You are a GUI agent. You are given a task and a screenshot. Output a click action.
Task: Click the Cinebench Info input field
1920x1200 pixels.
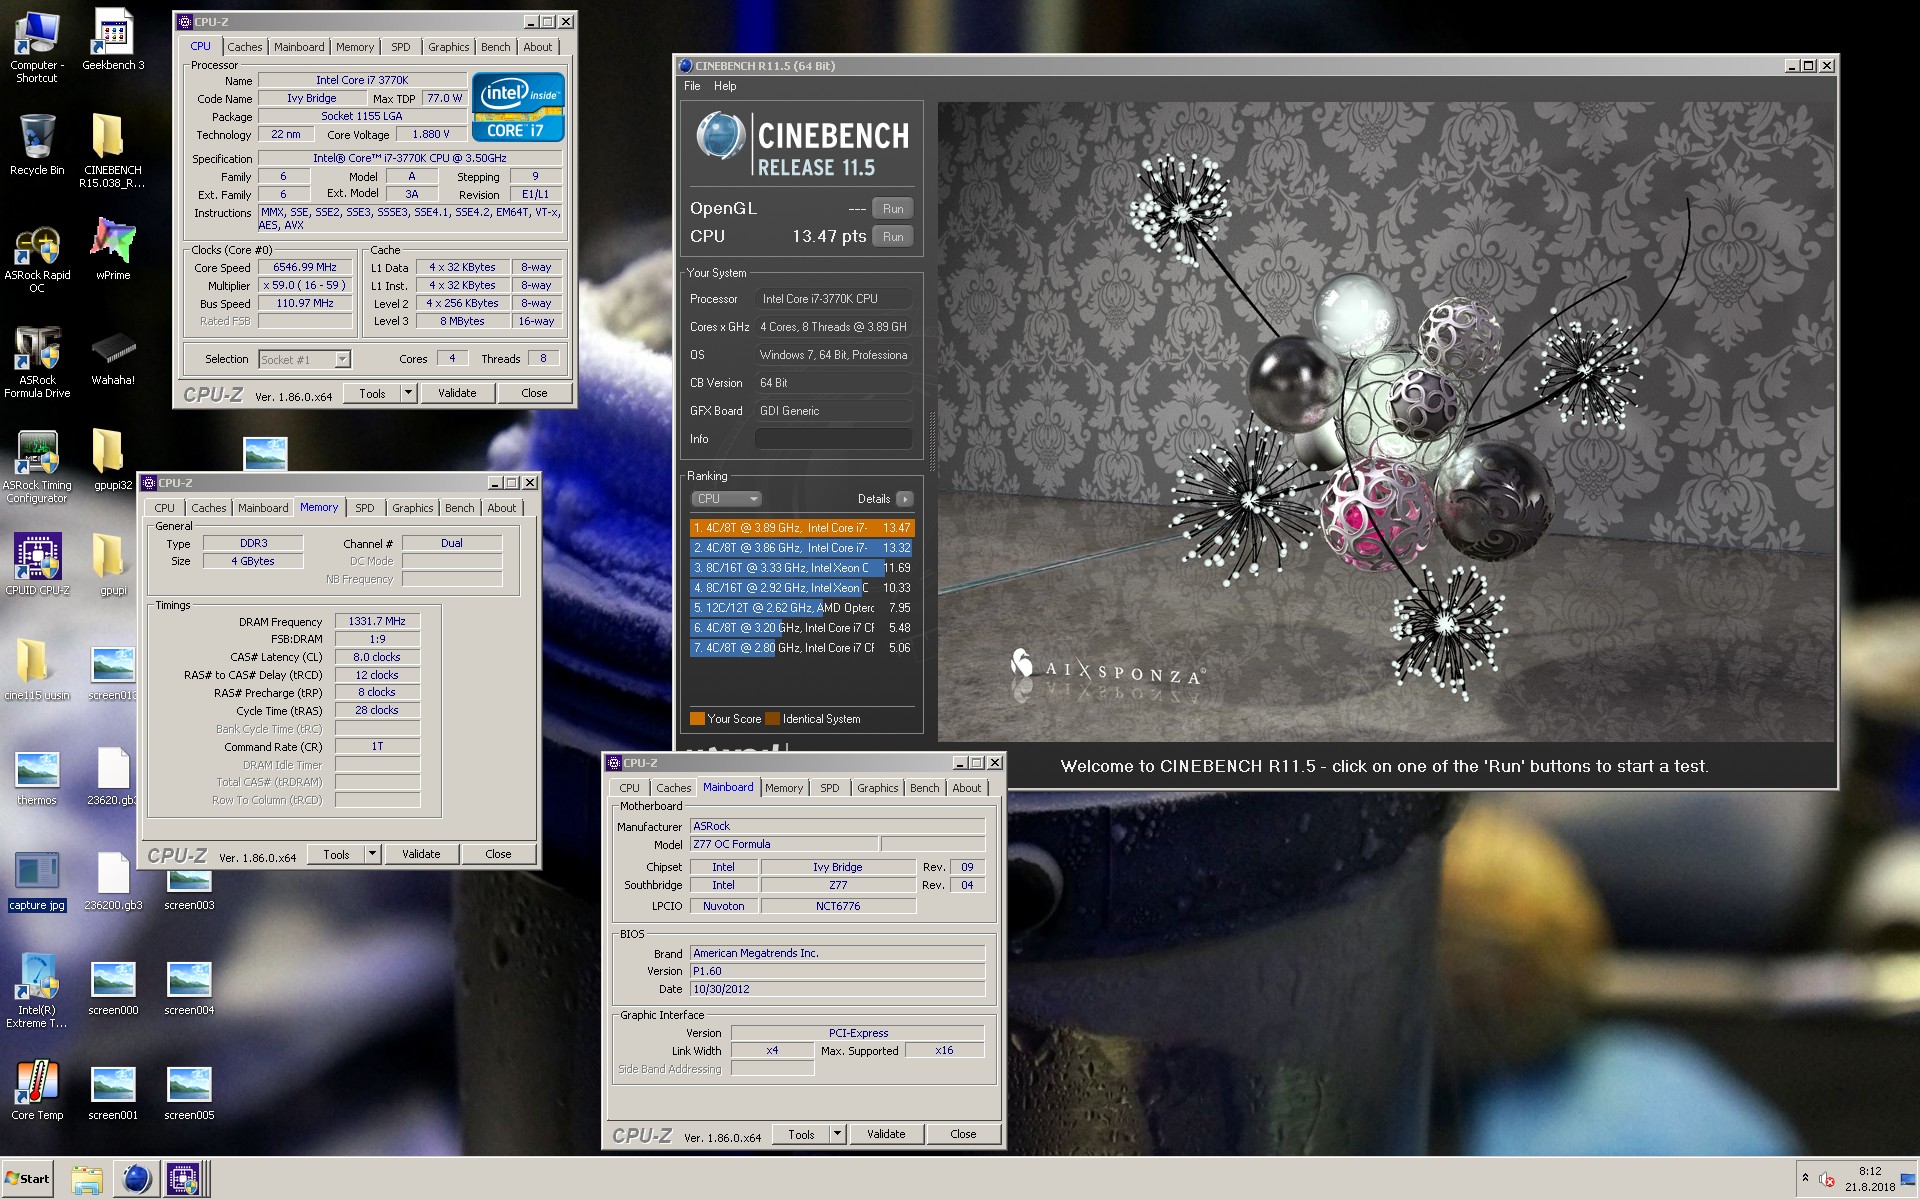[833, 439]
